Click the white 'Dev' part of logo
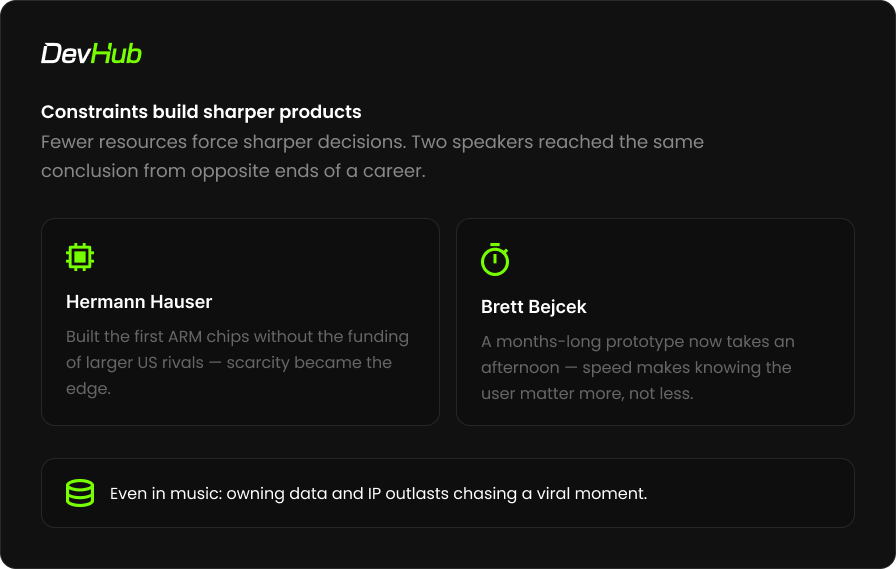Viewport: 896px width, 569px height. (66, 54)
